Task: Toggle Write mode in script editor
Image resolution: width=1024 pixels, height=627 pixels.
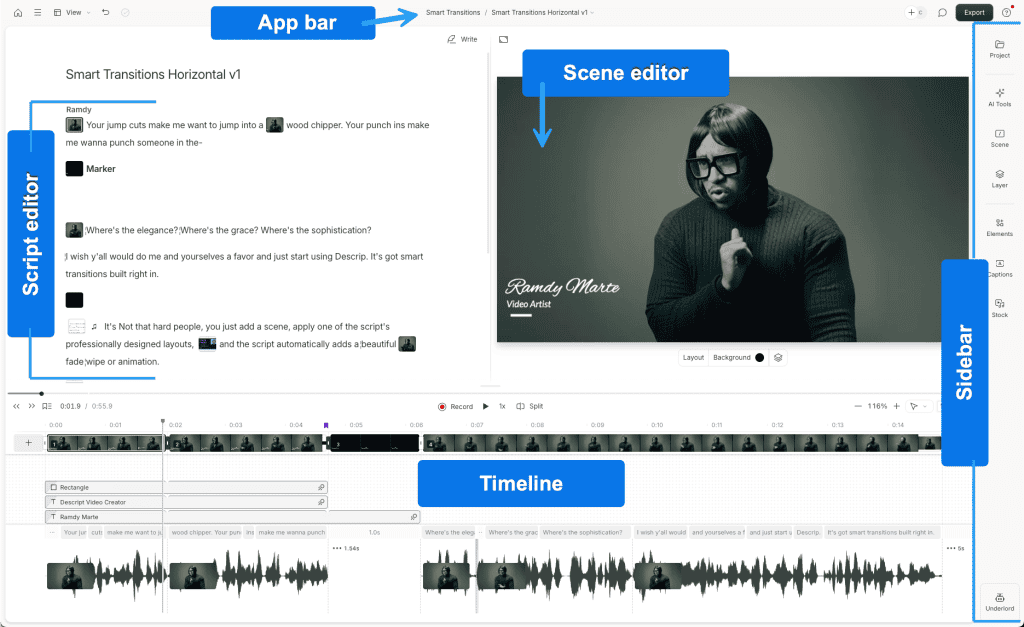Action: [x=462, y=39]
